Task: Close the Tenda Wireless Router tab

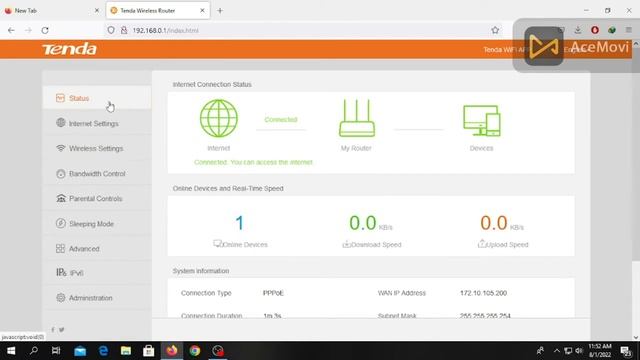Action: tap(202, 11)
